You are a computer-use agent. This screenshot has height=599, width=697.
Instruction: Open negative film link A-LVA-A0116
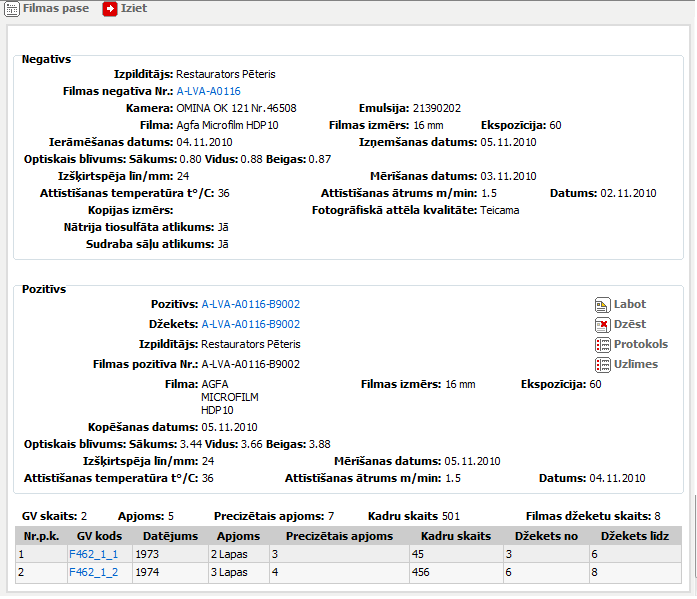pos(208,91)
